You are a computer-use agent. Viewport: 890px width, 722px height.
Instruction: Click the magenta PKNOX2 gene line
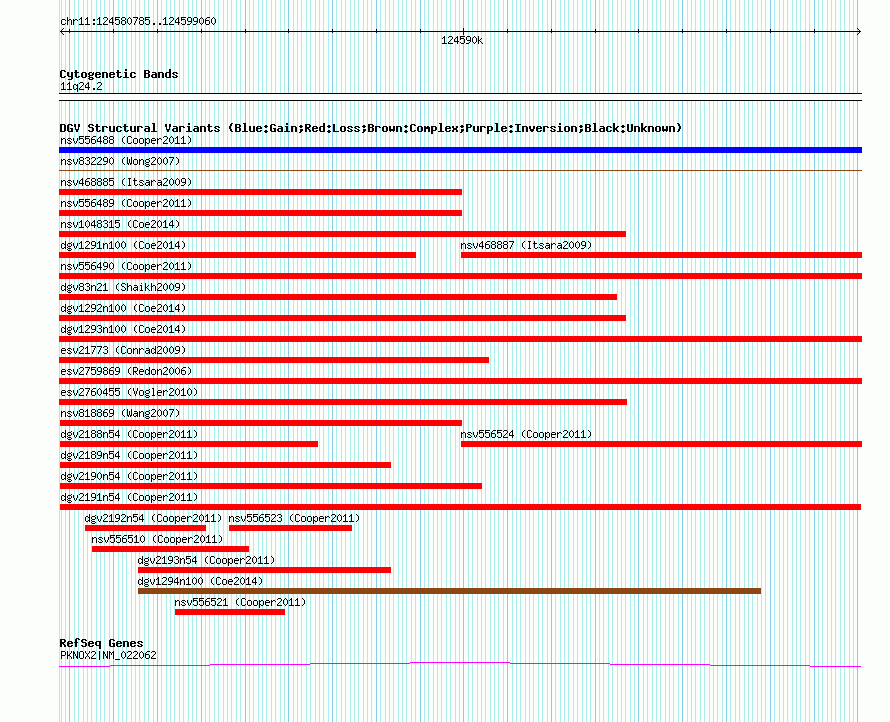(x=460, y=664)
